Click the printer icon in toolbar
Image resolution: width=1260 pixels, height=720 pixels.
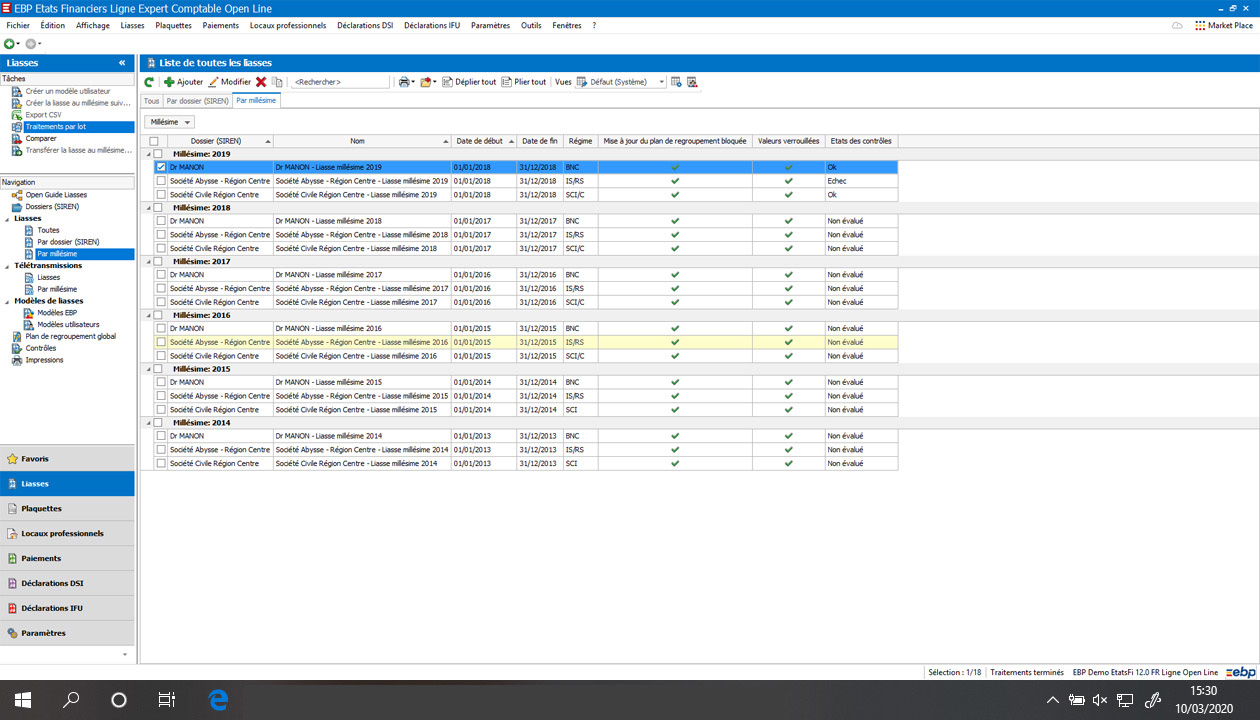(x=404, y=82)
